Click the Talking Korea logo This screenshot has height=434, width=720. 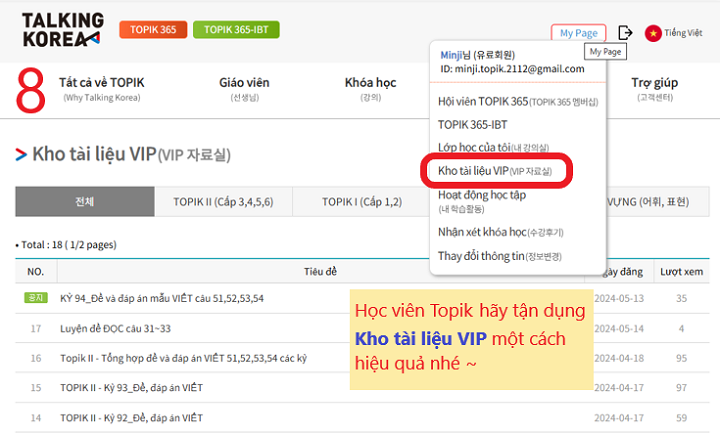[62, 29]
